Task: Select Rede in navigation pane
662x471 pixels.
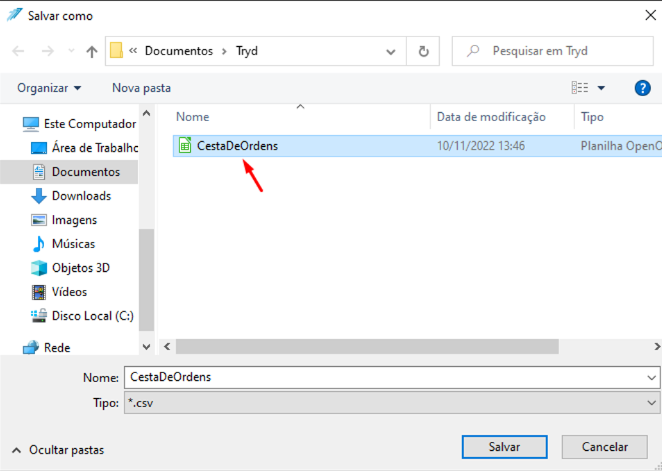Action: point(46,348)
